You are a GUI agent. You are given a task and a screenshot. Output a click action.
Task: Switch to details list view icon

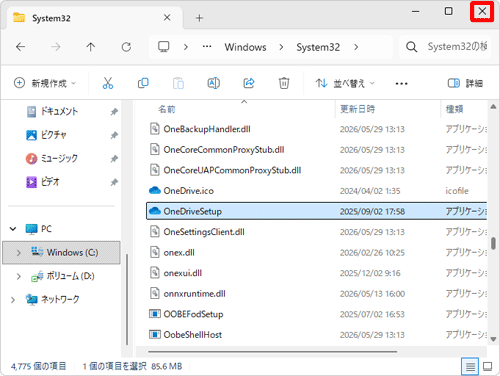[x=470, y=367]
